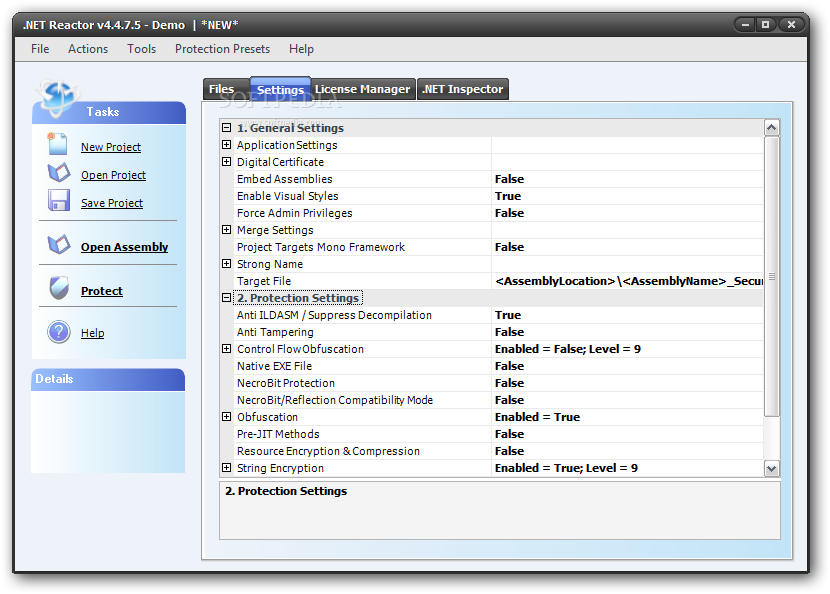830x594 pixels.
Task: Click the .NET Reactor logo above Tasks
Action: coord(57,97)
